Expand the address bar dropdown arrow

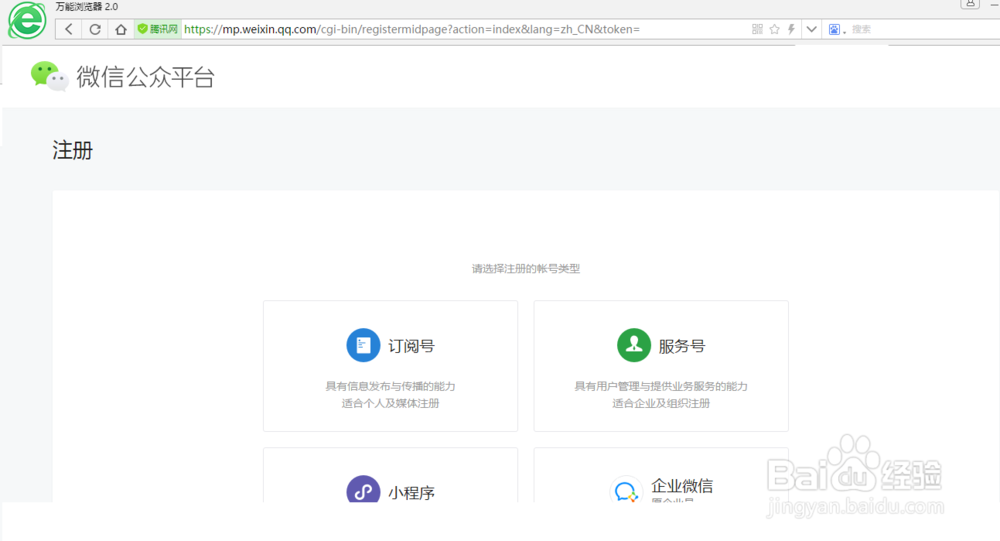811,29
